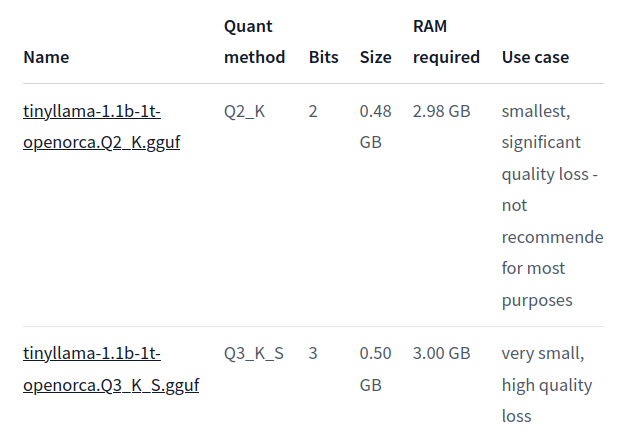Click the bits value 2 cell

point(313,111)
